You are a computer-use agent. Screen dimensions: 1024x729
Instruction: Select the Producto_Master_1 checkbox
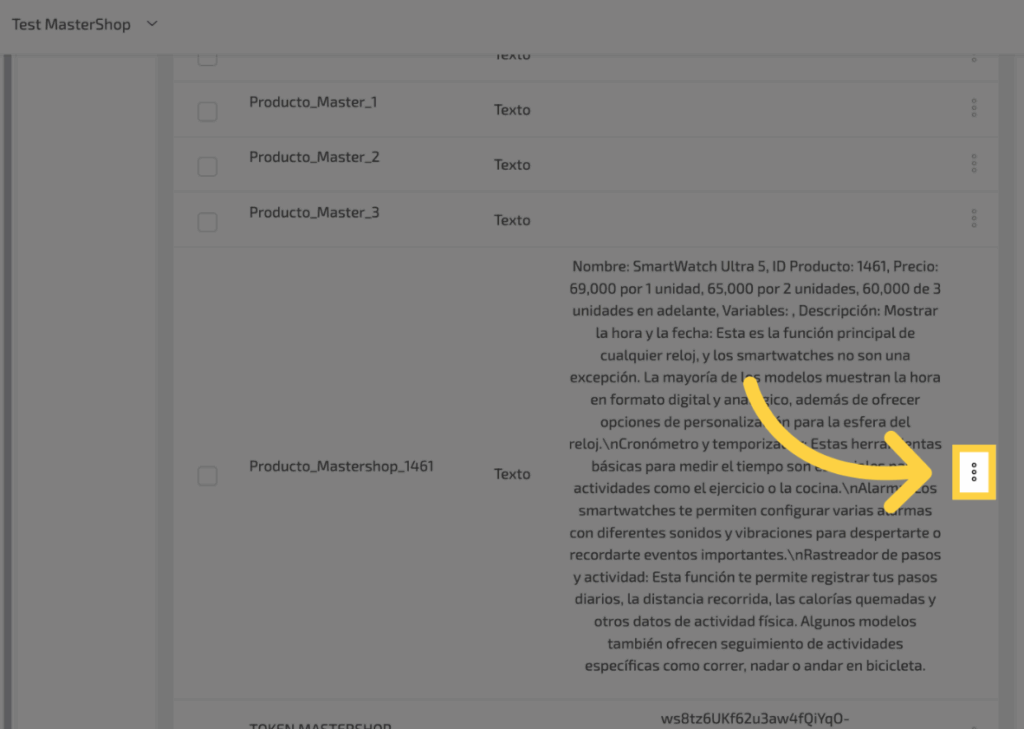[x=207, y=111]
